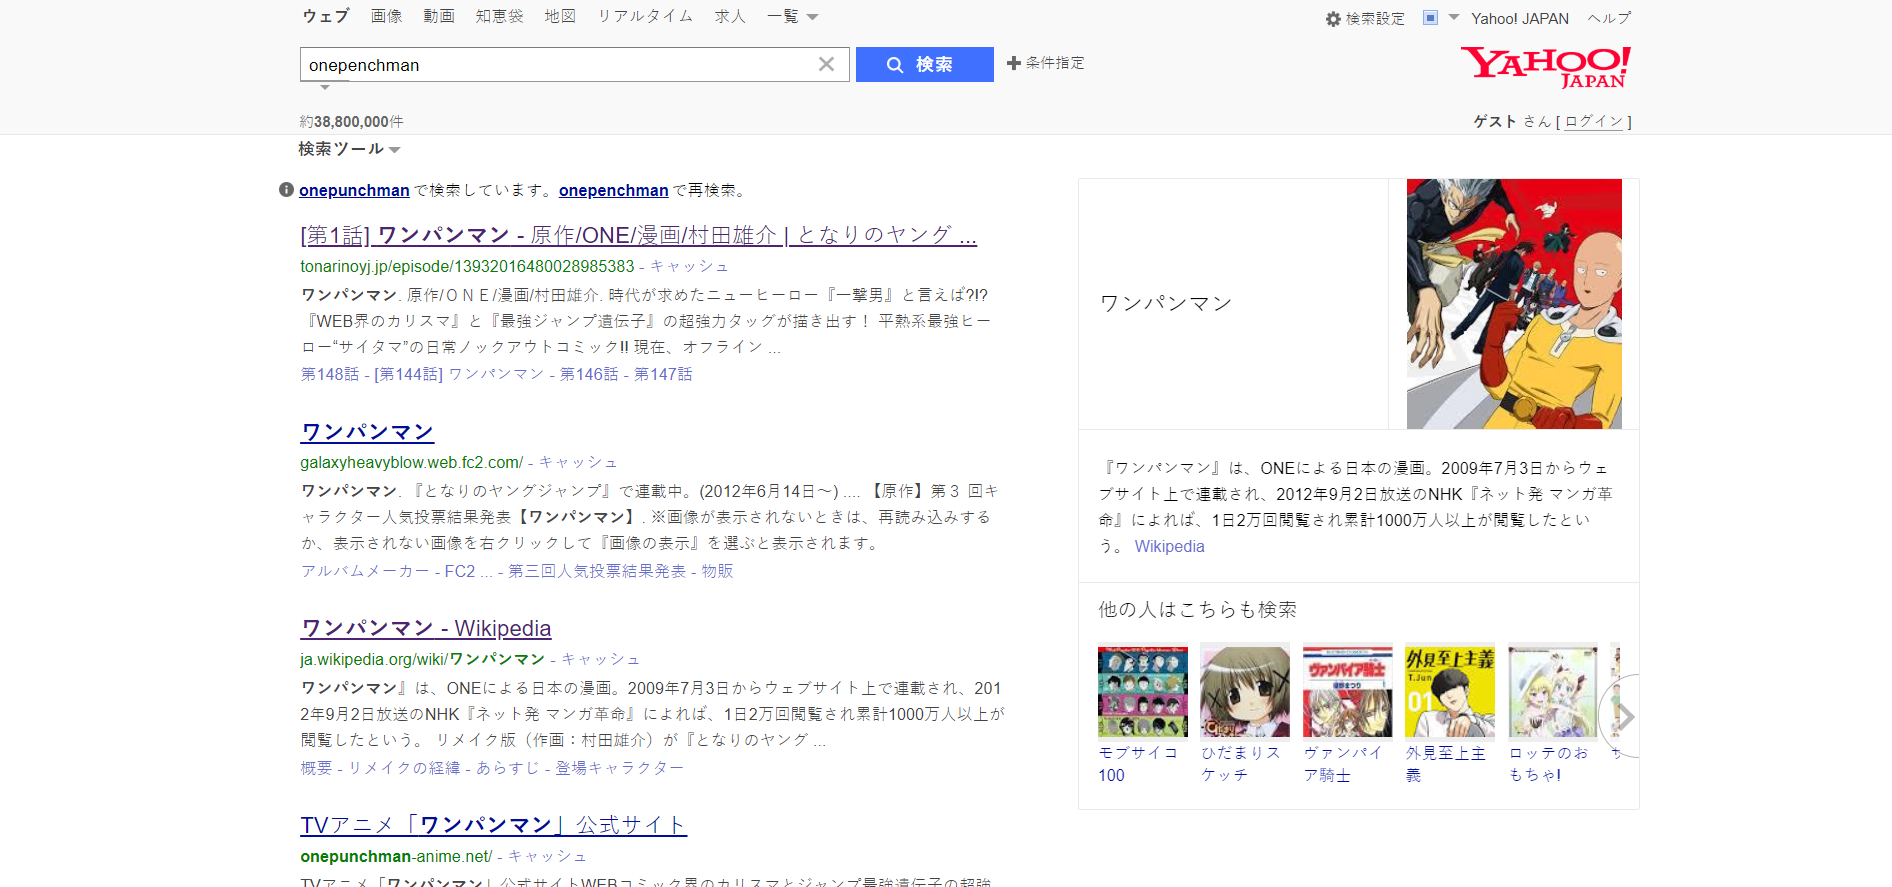Open the cached copy of the tonarinoyj result
Image resolution: width=1892 pixels, height=887 pixels.
(x=689, y=266)
